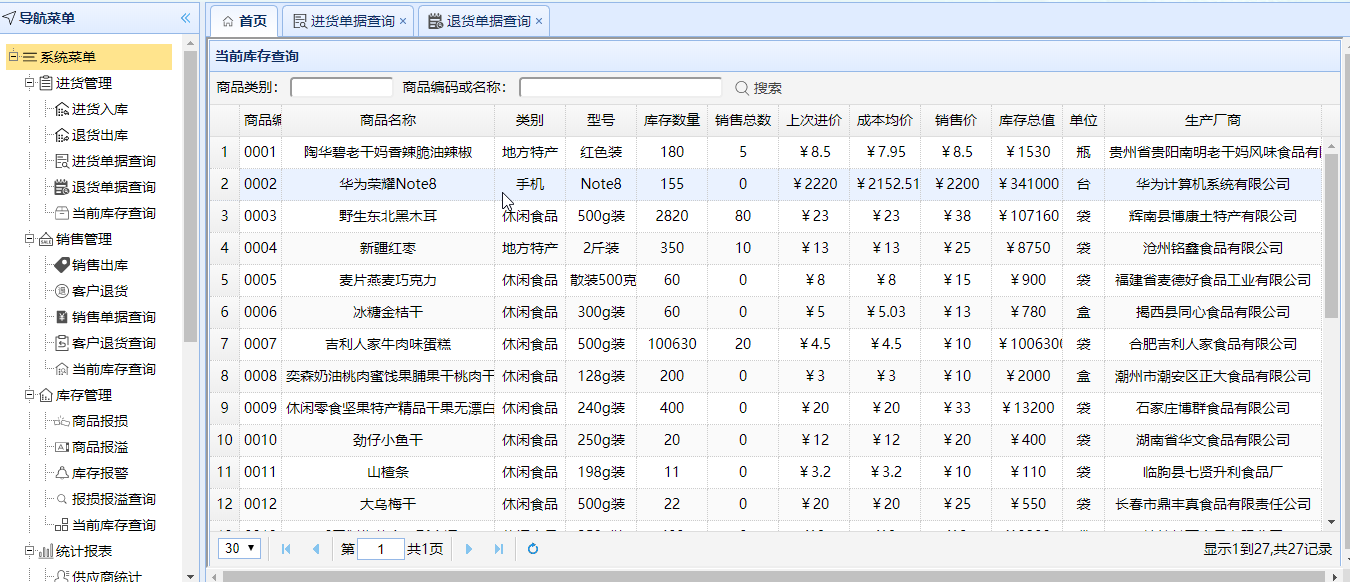The height and width of the screenshot is (582, 1350).
Task: Click the 客户退货 icon
Action: point(62,291)
